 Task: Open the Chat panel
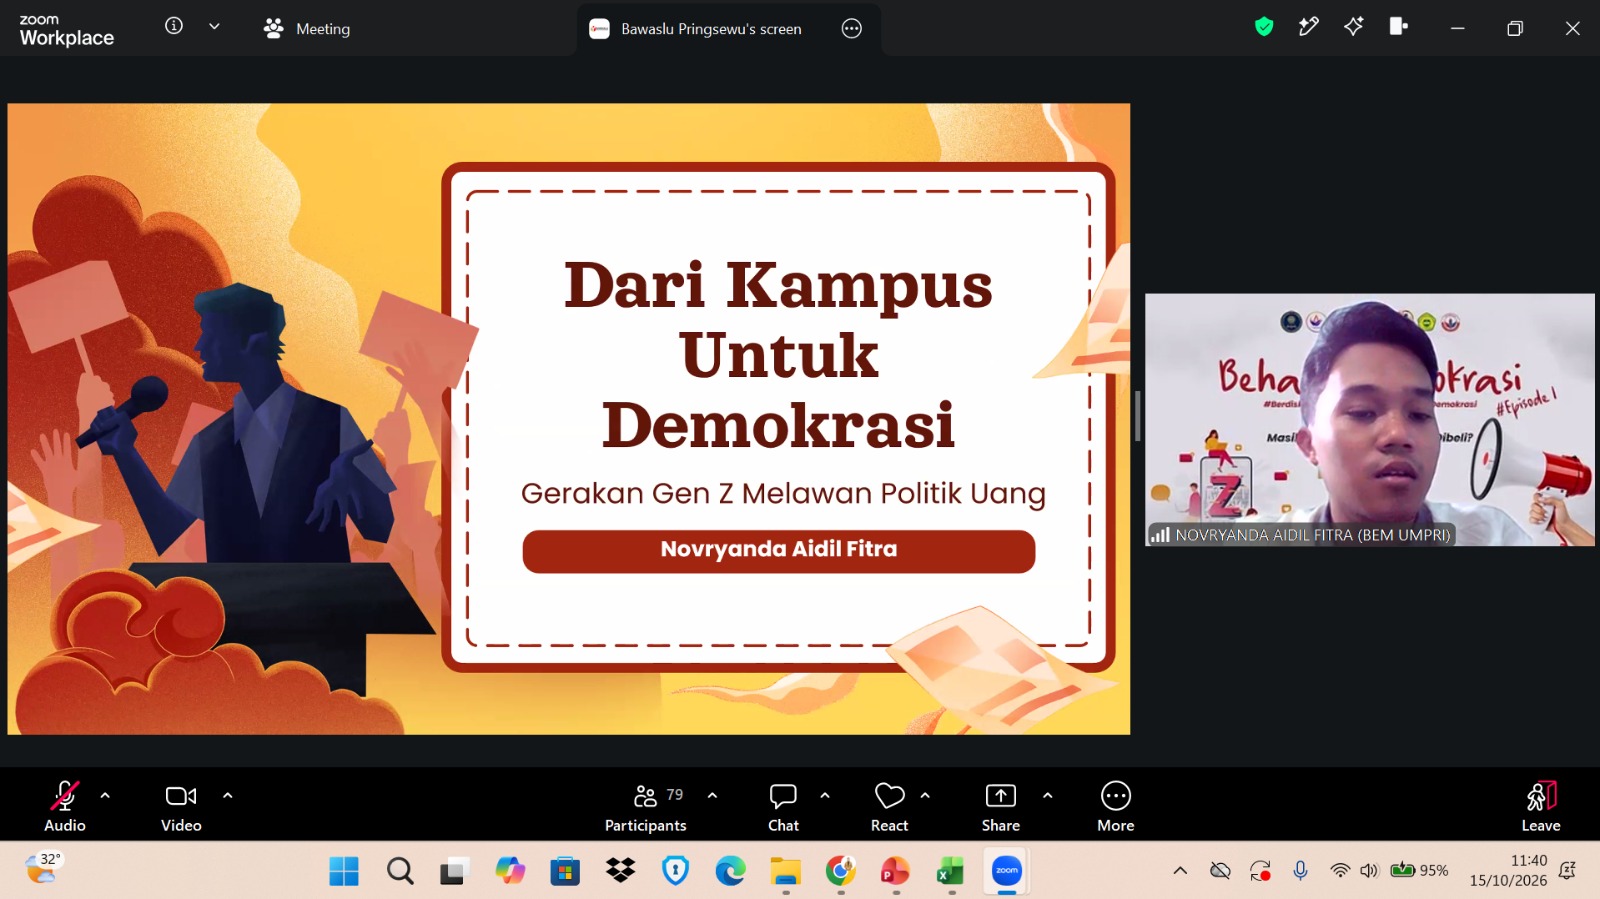pos(783,806)
